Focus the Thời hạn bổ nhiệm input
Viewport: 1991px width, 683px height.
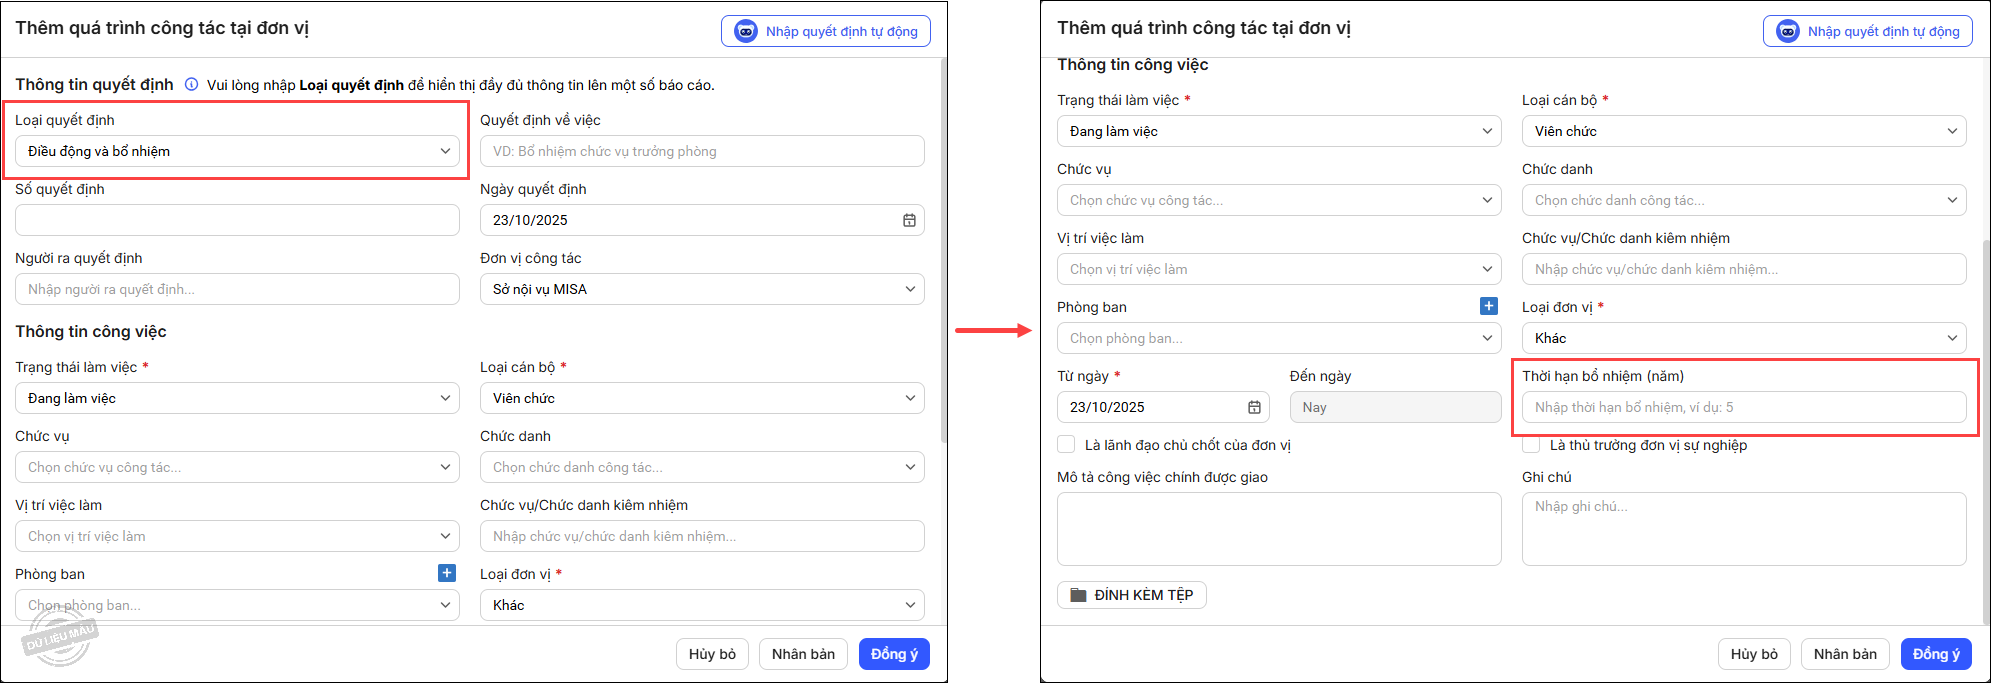tap(1743, 407)
